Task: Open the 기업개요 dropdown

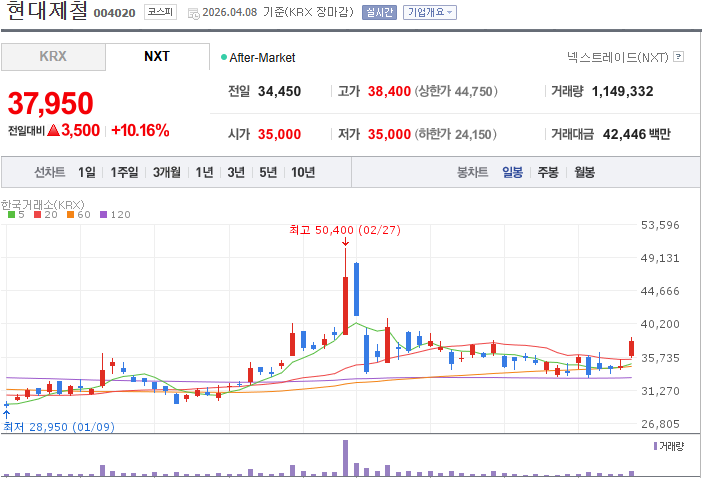Action: click(430, 13)
